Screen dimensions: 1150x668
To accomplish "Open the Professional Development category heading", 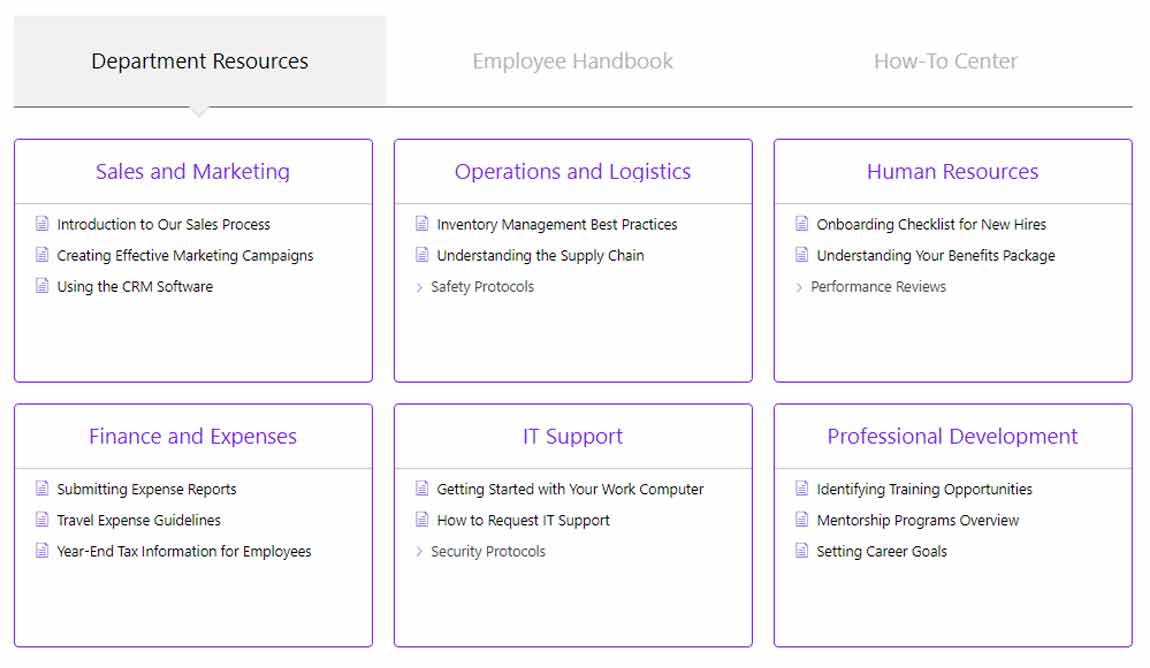I will [x=952, y=436].
